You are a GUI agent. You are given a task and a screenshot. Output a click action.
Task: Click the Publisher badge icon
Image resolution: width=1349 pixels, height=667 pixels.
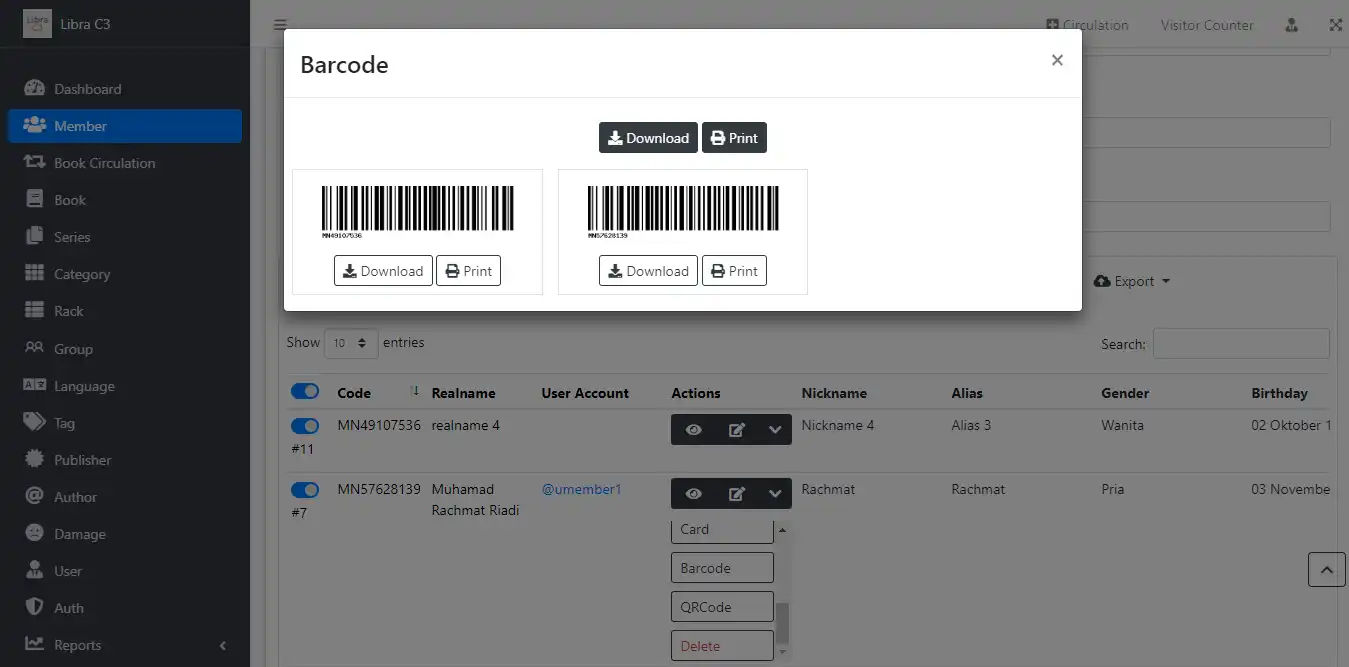pyautogui.click(x=34, y=459)
